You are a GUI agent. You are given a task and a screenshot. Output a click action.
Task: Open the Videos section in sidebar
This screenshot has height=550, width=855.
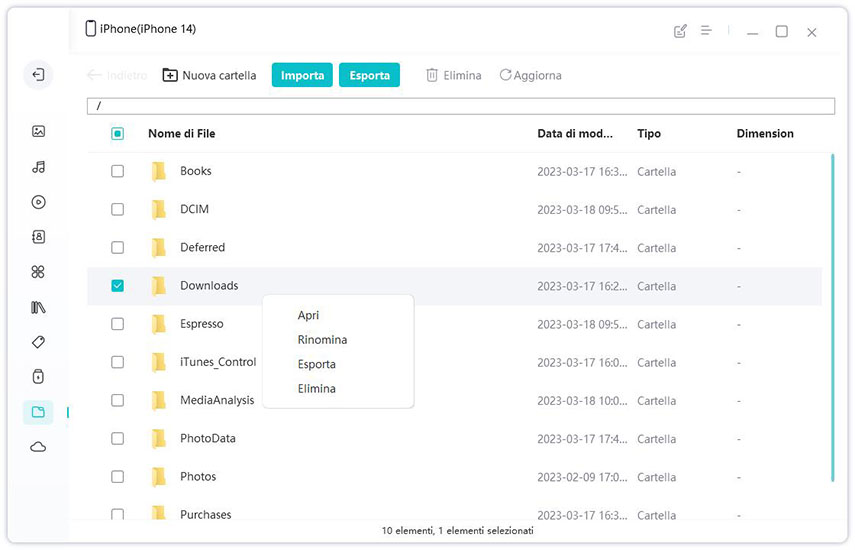coord(38,202)
